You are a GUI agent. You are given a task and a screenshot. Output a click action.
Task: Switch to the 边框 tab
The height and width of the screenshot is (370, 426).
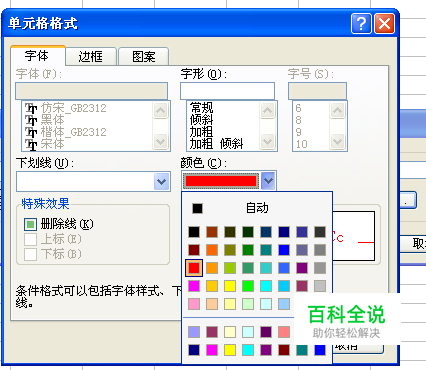[91, 57]
